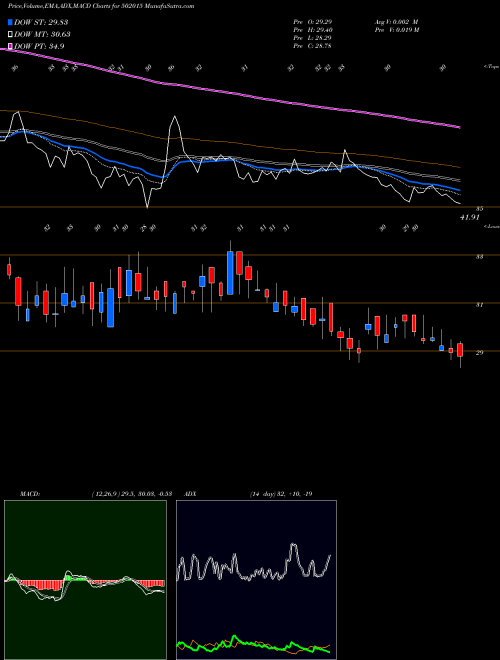Click the MACD parameters "(12,26,9) 29.5, 30.68, -0.58"
This screenshot has width=500, height=660.
131,494
